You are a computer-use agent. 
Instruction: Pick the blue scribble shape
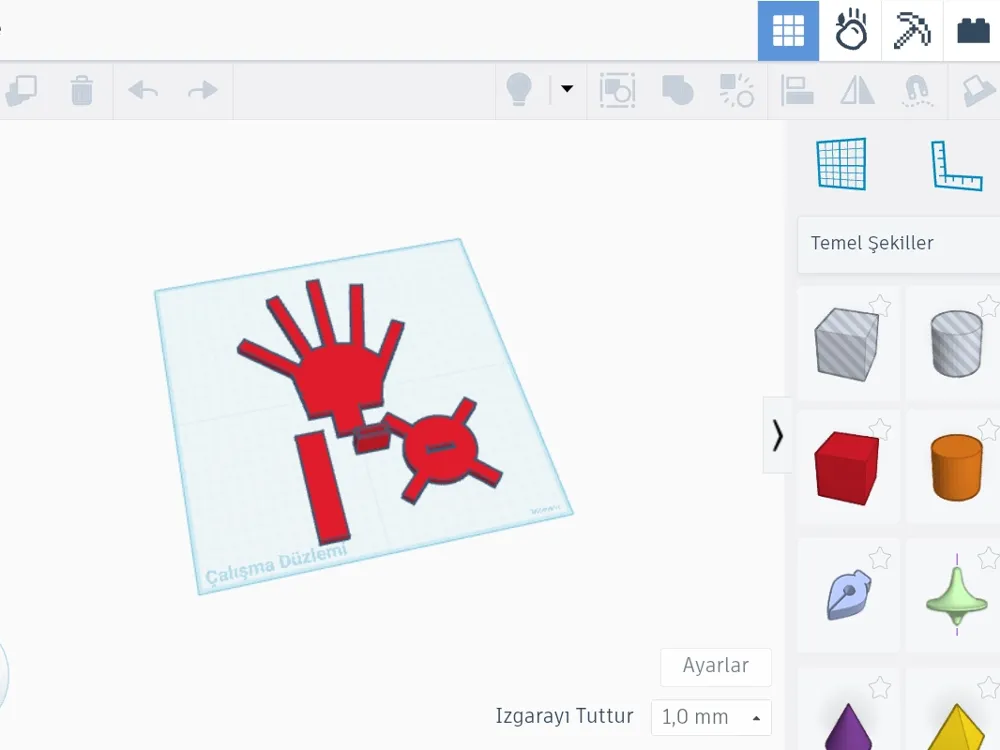coord(848,595)
